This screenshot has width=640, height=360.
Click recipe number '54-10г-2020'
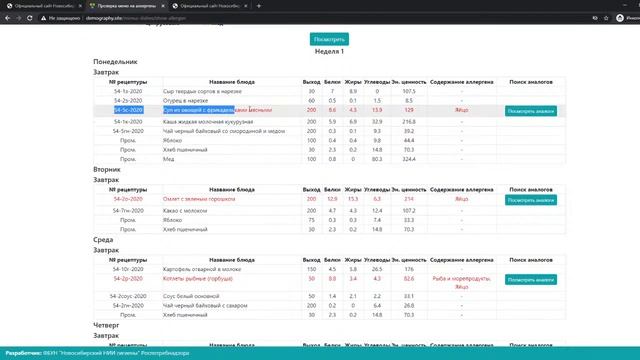pos(128,269)
